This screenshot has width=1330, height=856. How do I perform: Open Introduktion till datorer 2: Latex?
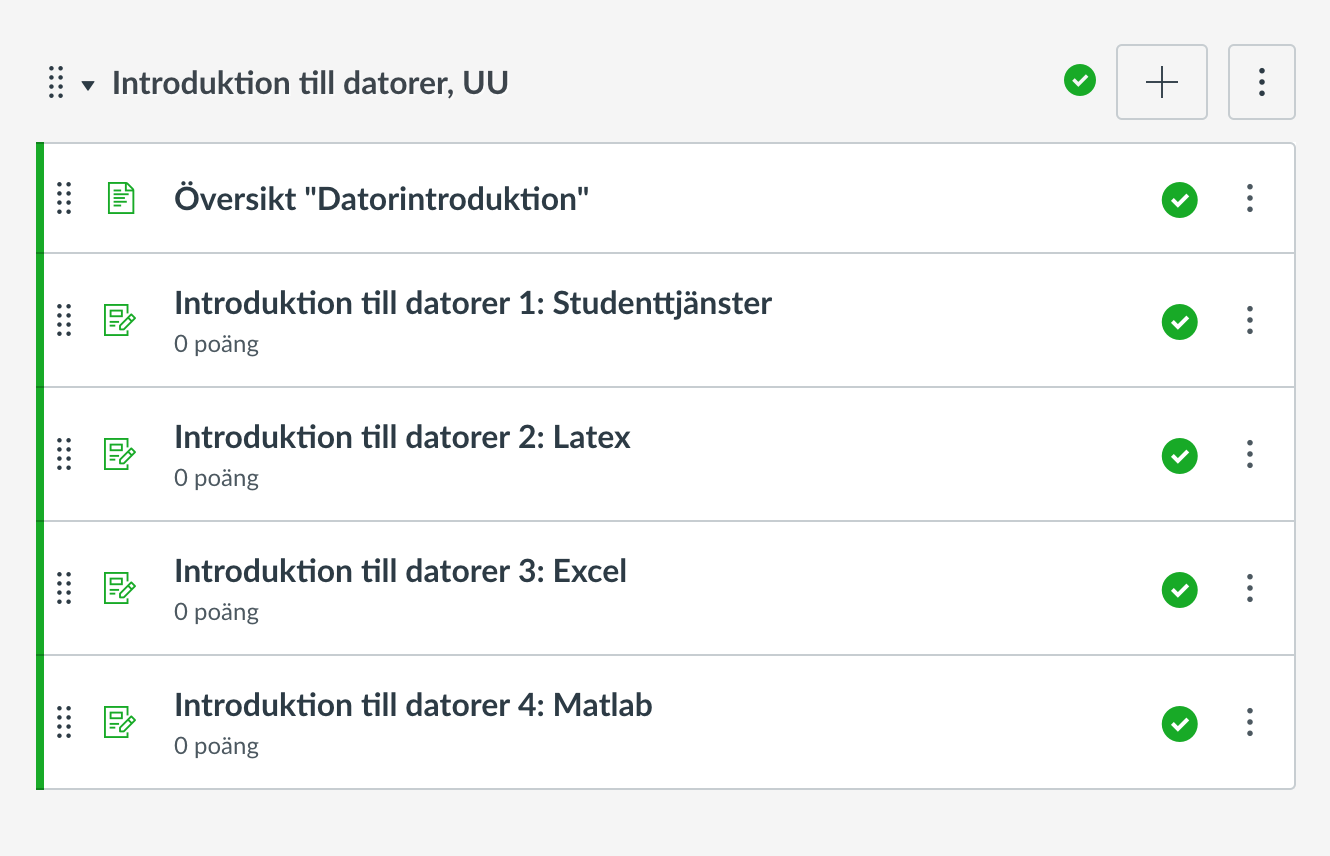(402, 437)
